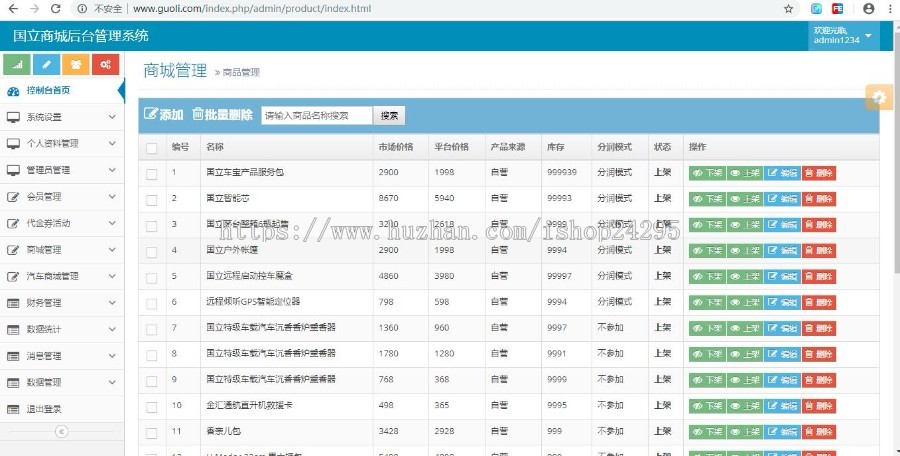
Task: Click the orange users shortcut icon
Action: click(x=76, y=64)
